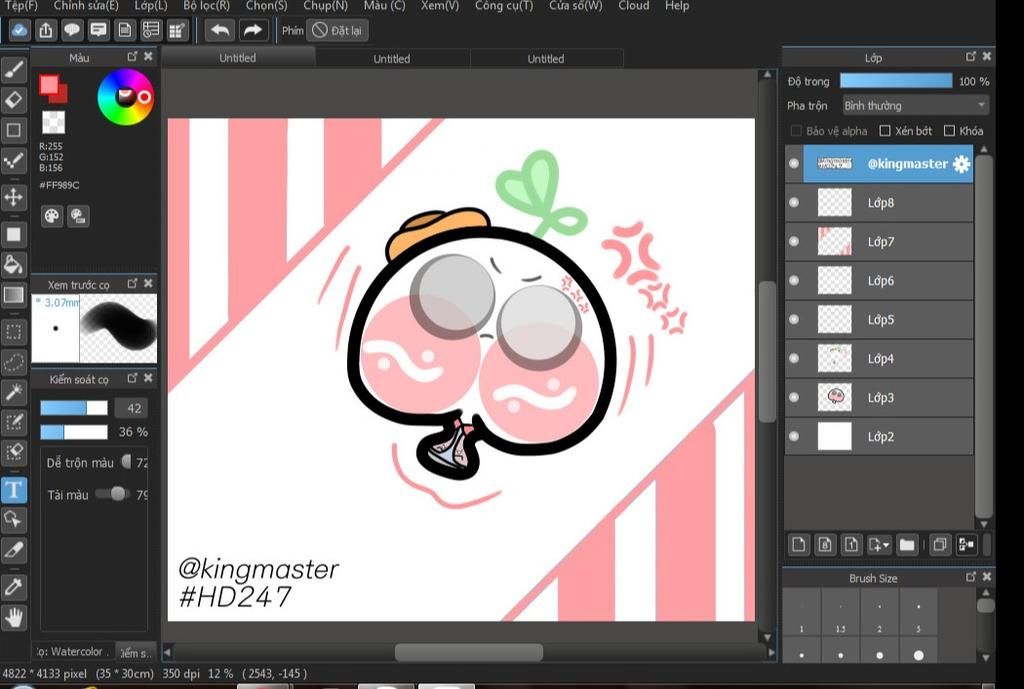Open the Chỉnh sửa(E) menu
This screenshot has width=1024, height=689.
click(x=86, y=6)
